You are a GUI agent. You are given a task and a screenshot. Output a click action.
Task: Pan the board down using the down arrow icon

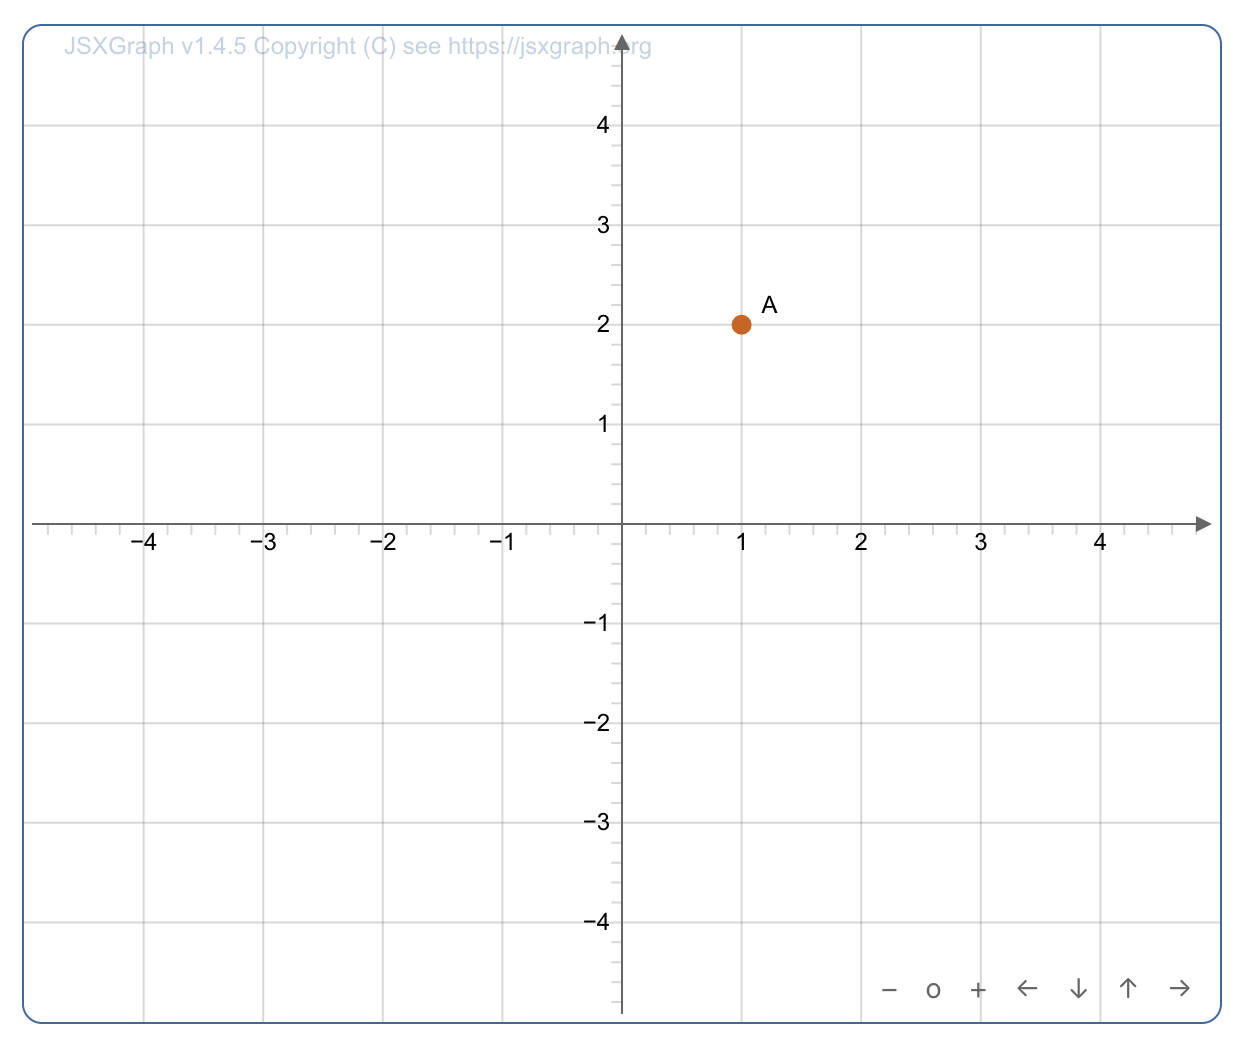pyautogui.click(x=1078, y=988)
